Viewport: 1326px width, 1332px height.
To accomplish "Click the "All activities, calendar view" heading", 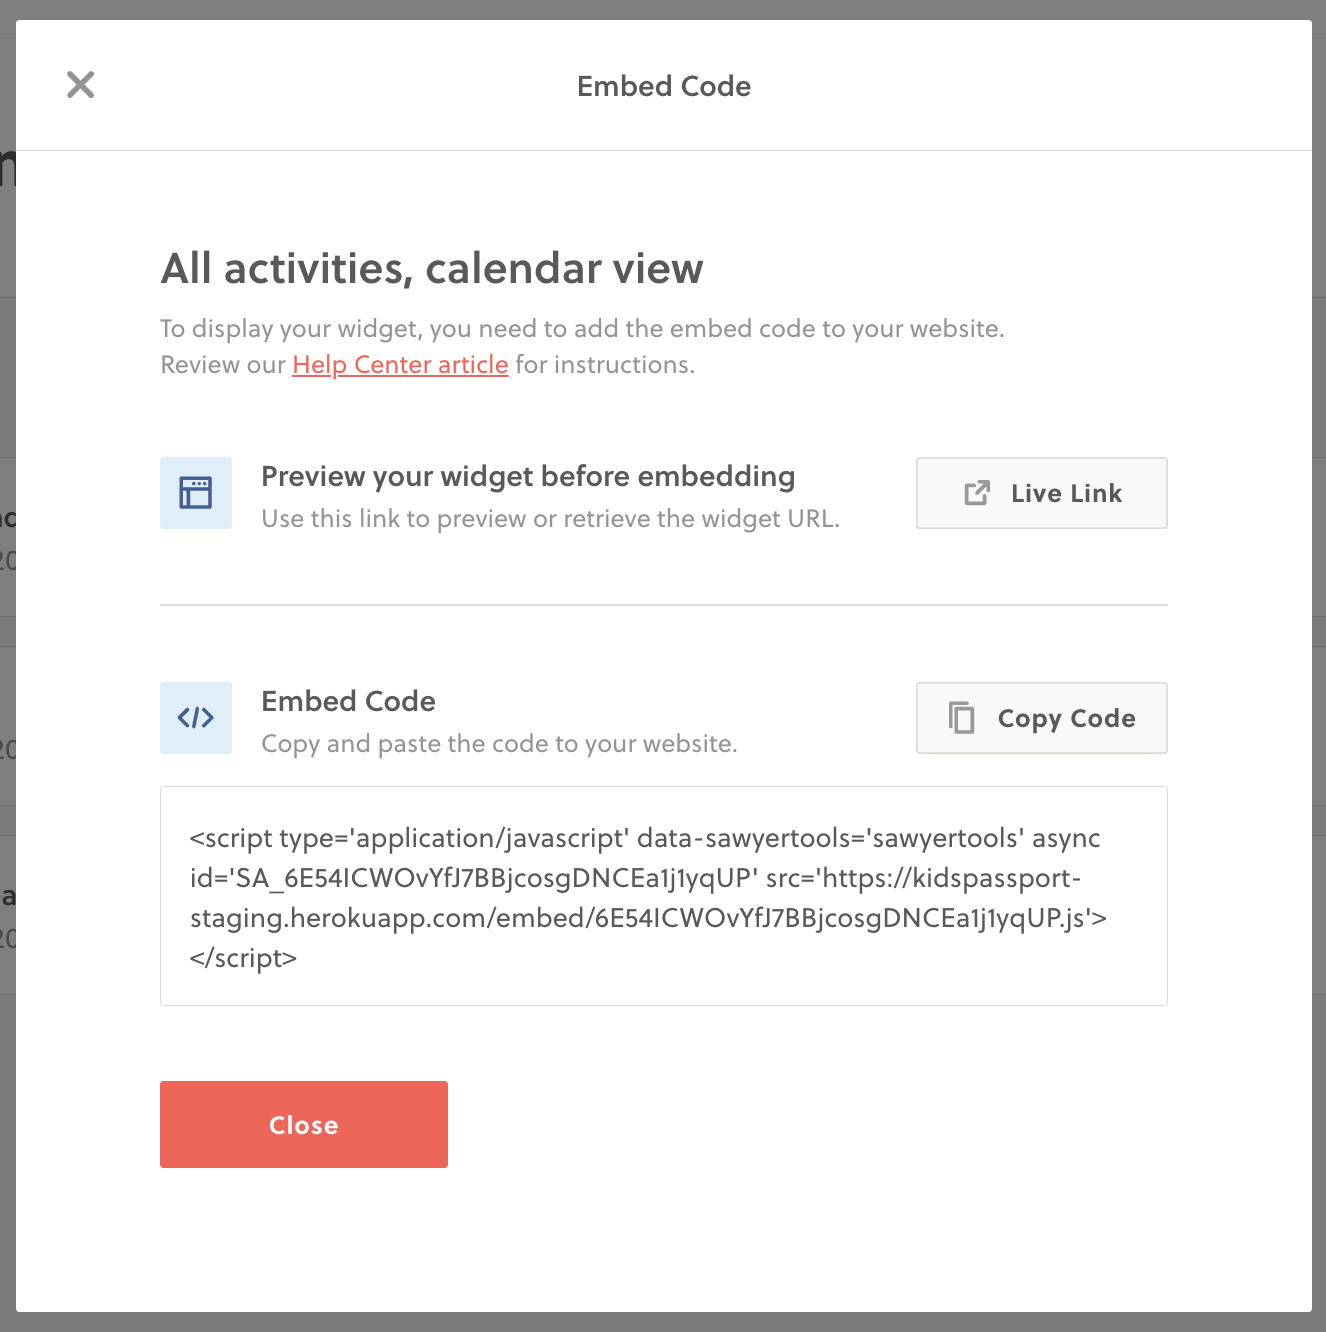I will tap(432, 269).
